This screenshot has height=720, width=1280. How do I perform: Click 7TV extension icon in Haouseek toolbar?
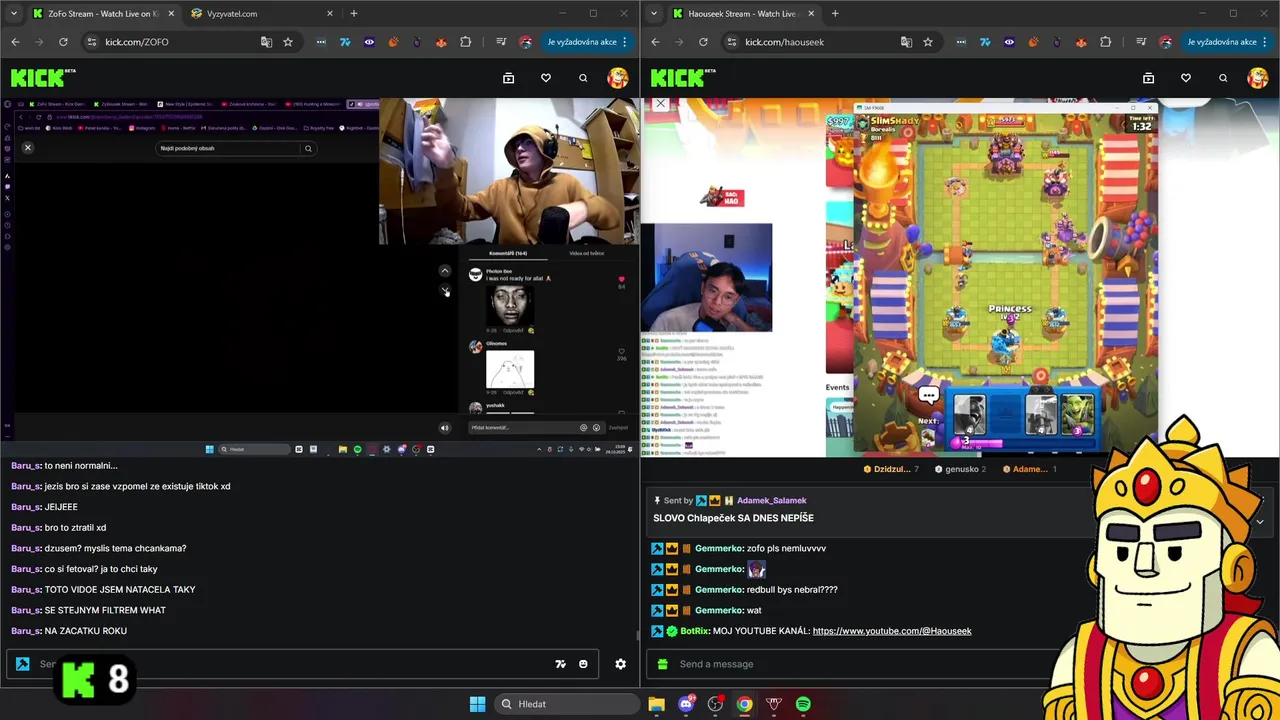pyautogui.click(x=985, y=42)
